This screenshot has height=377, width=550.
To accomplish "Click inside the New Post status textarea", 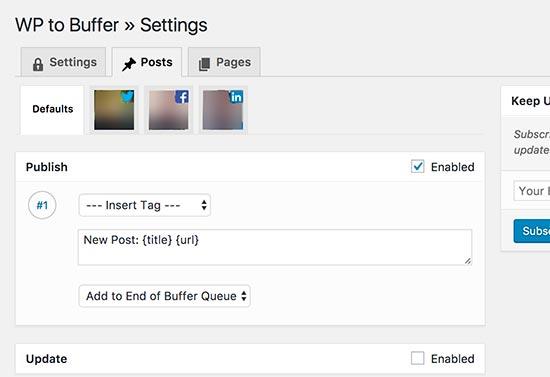I will [275, 247].
